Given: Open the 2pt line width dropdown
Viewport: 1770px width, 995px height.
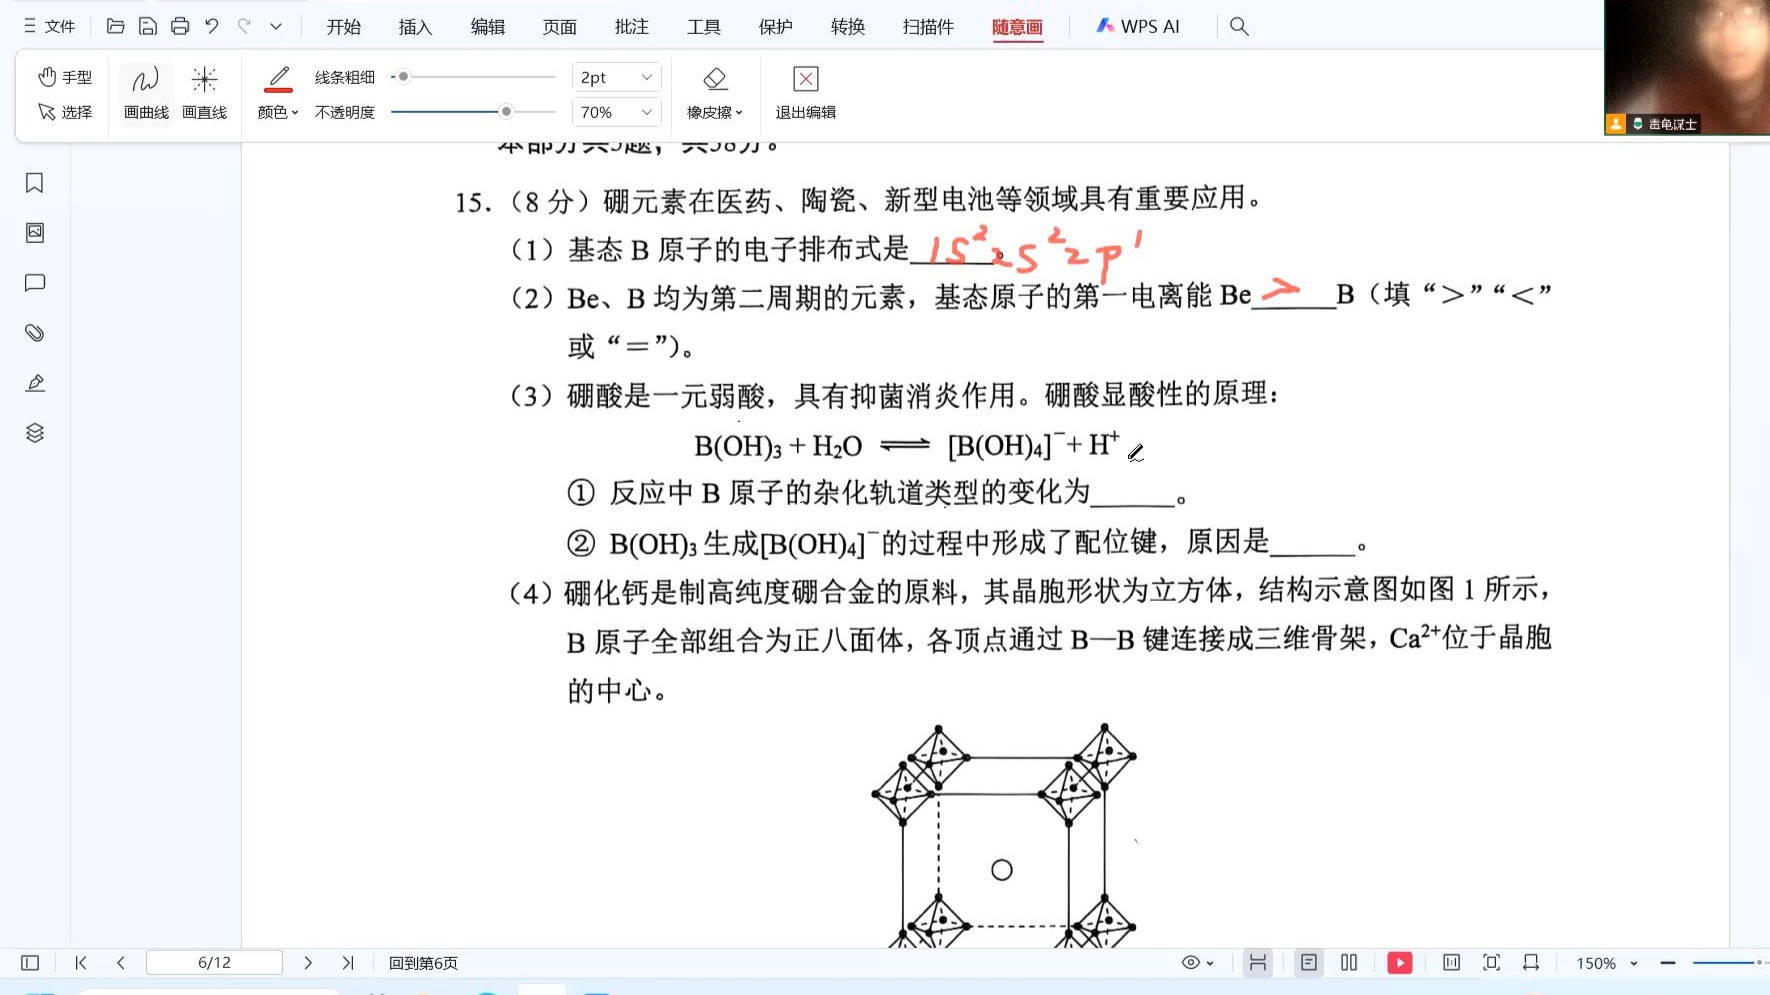Looking at the screenshot, I should [x=617, y=77].
